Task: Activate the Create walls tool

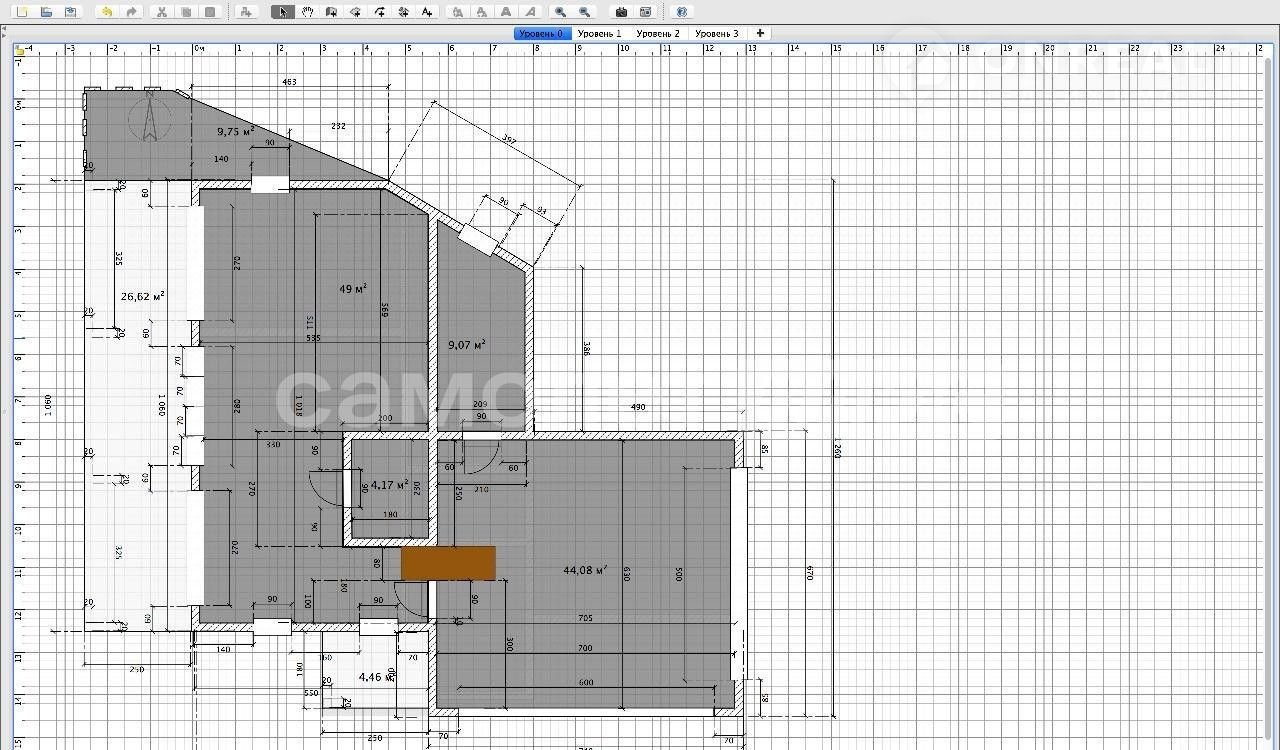Action: (x=331, y=12)
